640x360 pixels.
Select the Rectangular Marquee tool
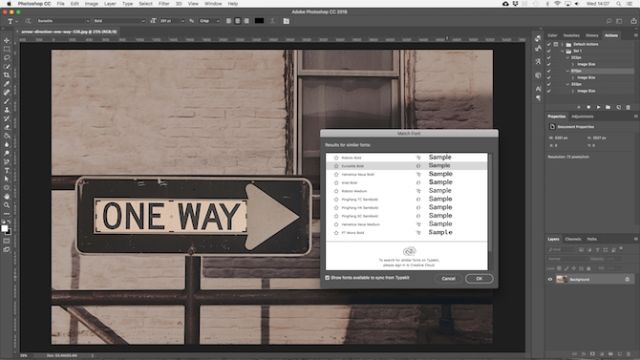[x=7, y=49]
